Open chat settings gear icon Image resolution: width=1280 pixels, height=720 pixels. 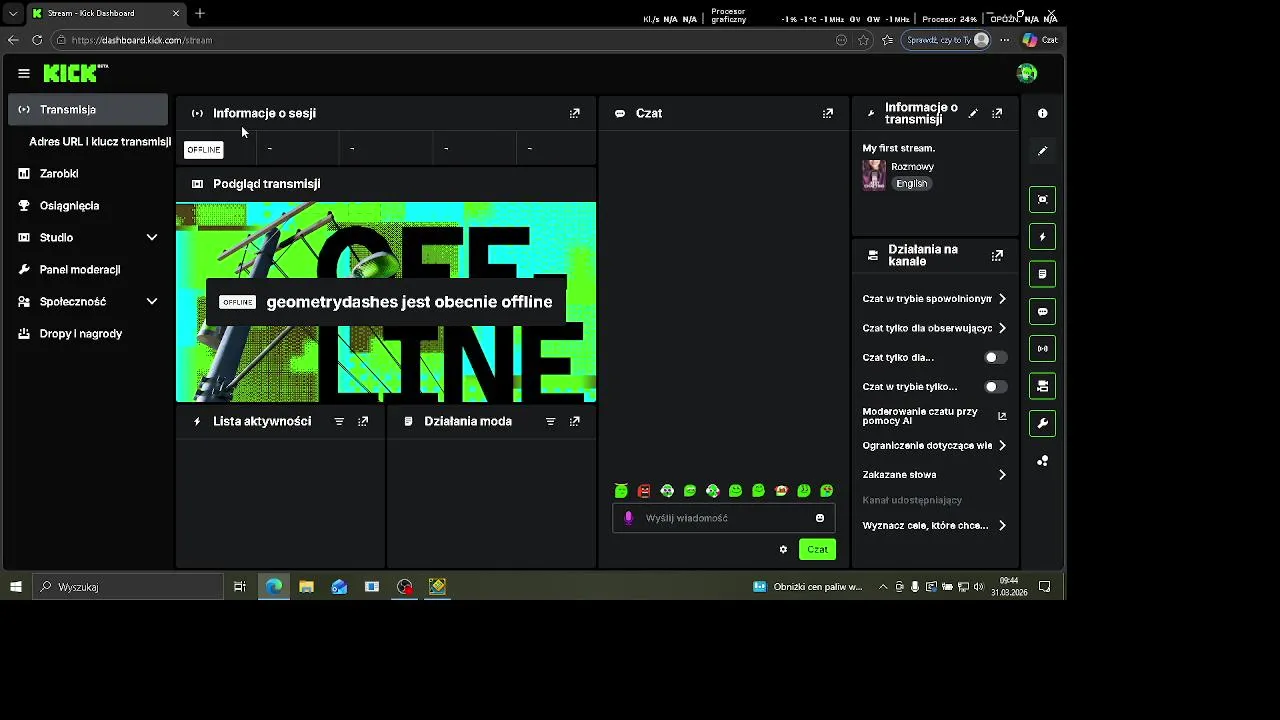click(x=783, y=549)
